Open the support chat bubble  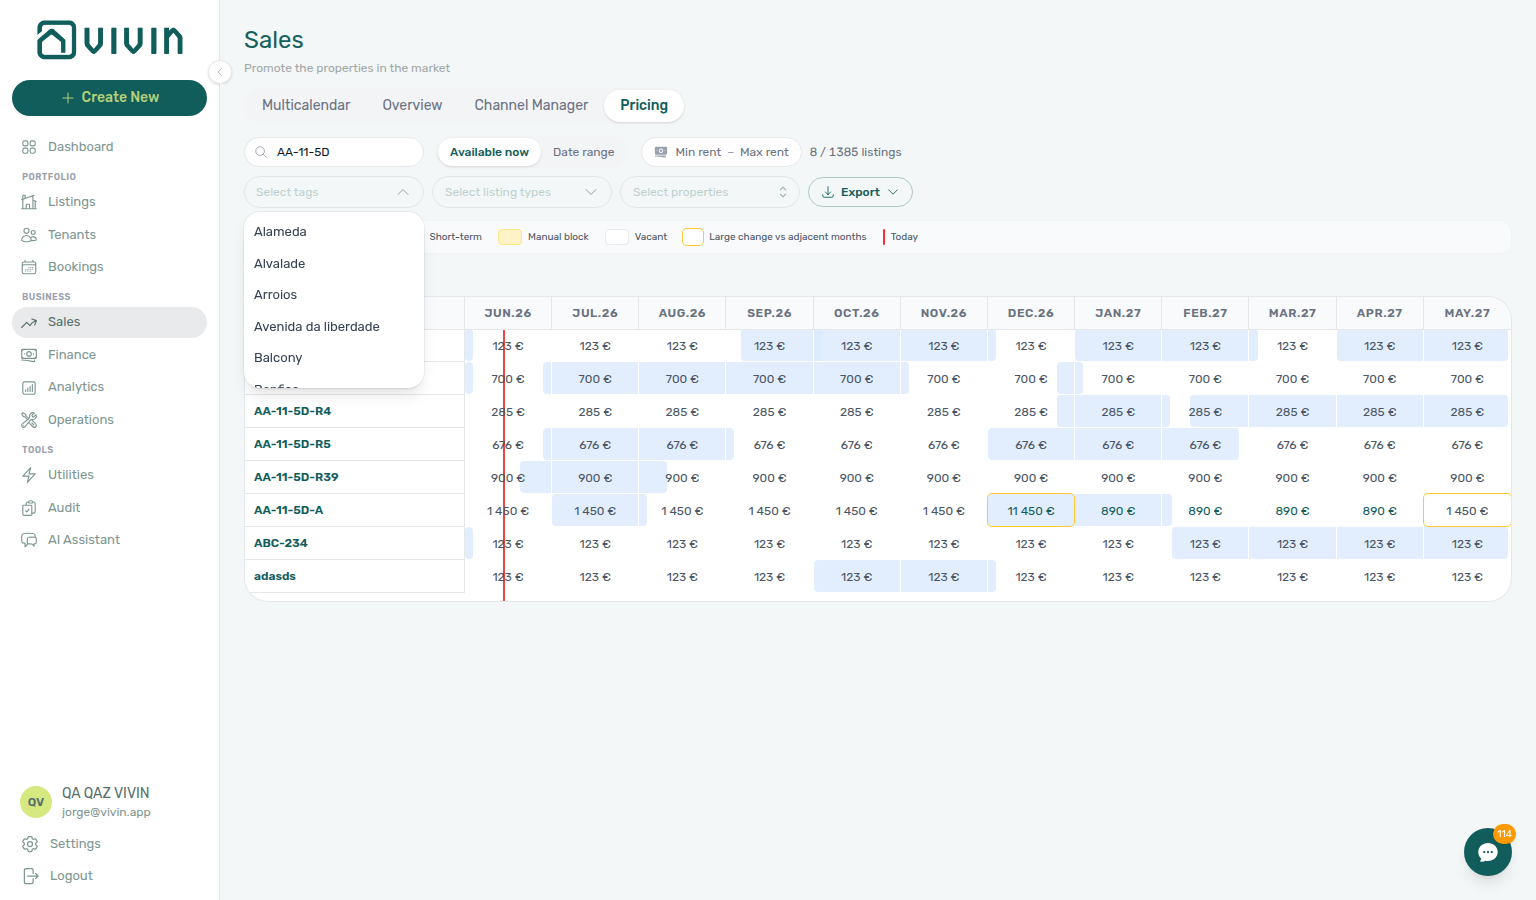(1488, 852)
